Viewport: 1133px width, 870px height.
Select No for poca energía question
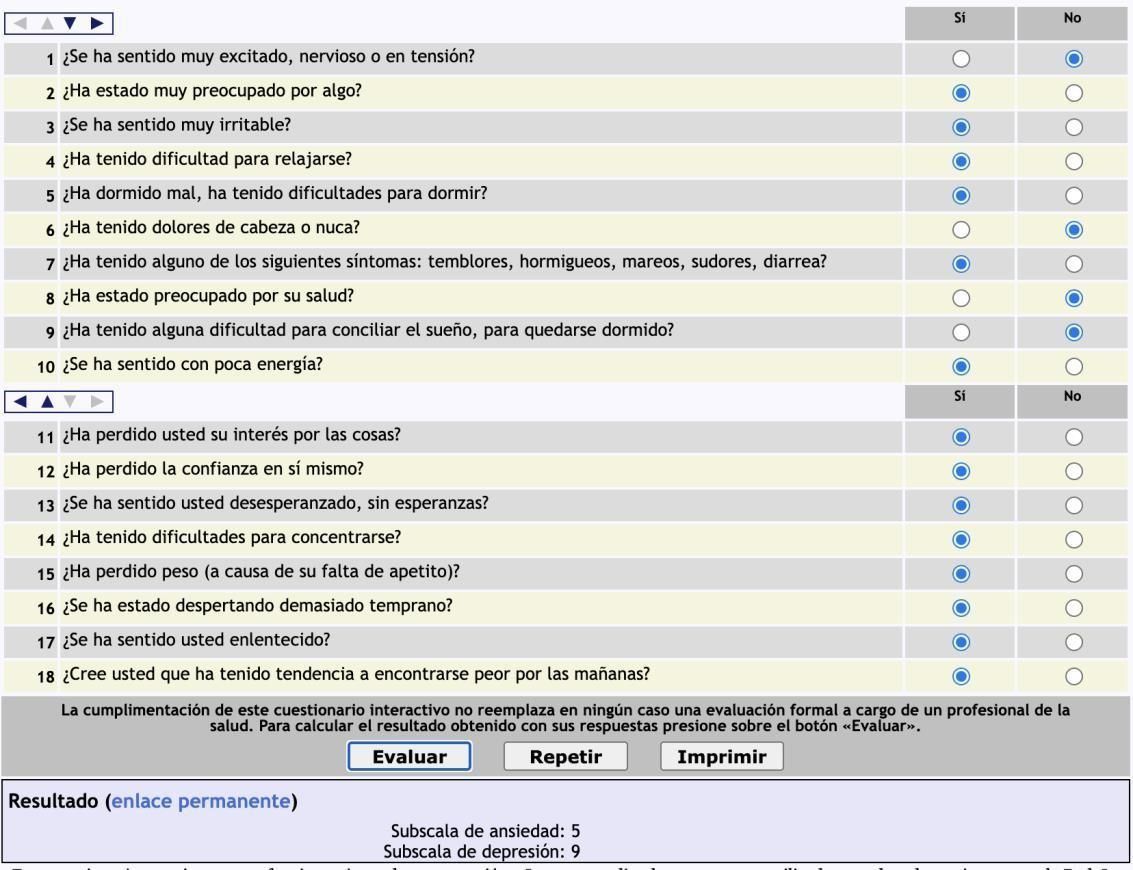pos(1074,366)
